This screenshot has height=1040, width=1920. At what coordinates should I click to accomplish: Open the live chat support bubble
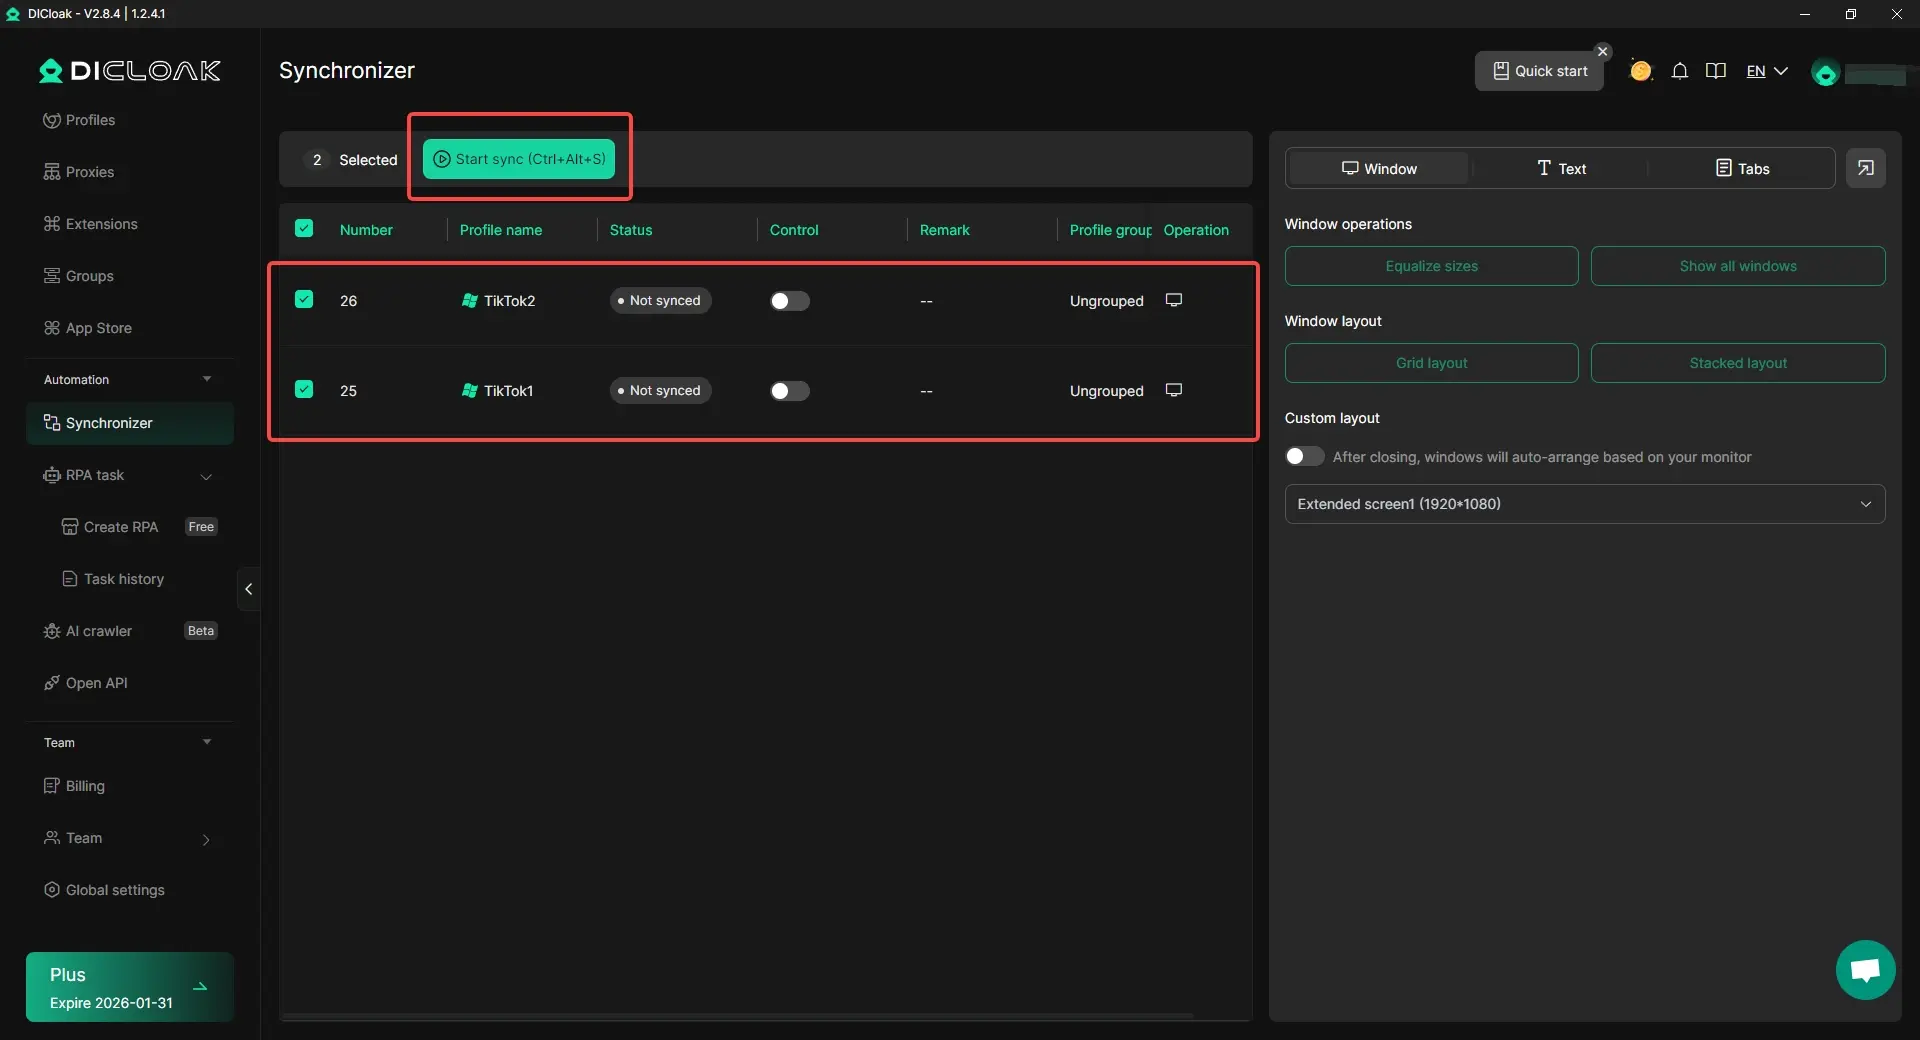(1865, 969)
